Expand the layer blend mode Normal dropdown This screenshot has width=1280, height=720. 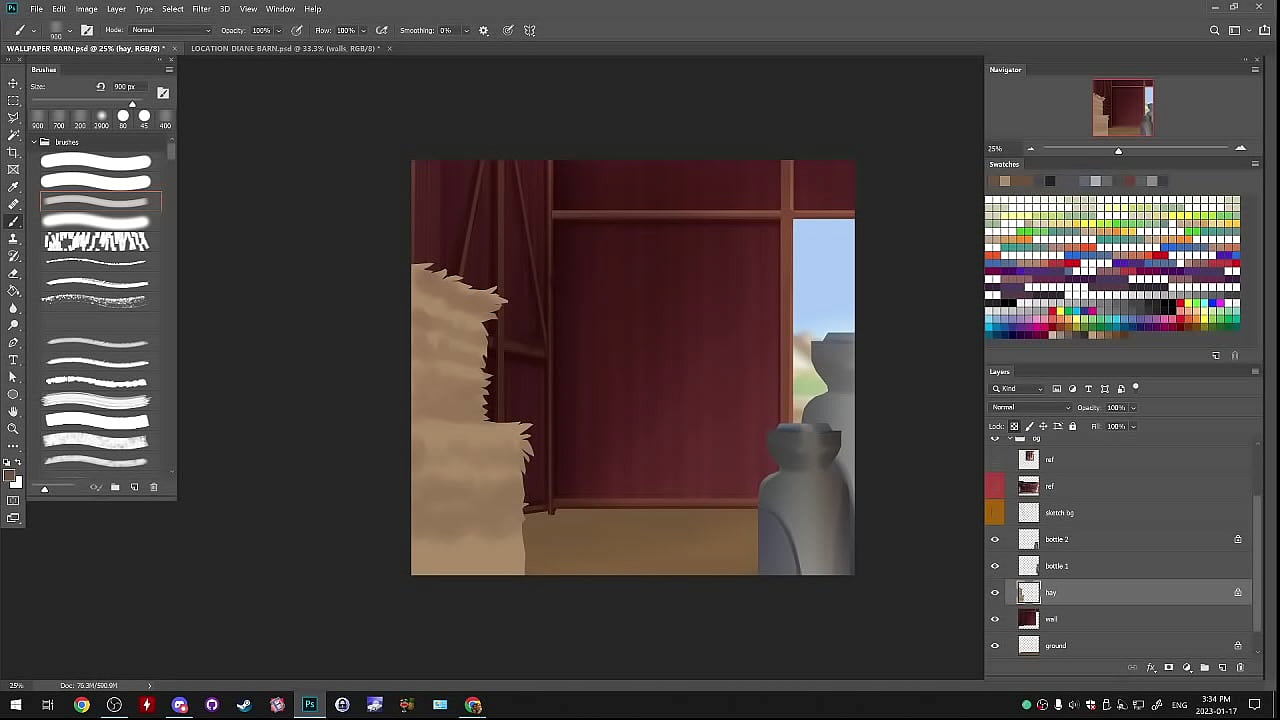(1030, 407)
